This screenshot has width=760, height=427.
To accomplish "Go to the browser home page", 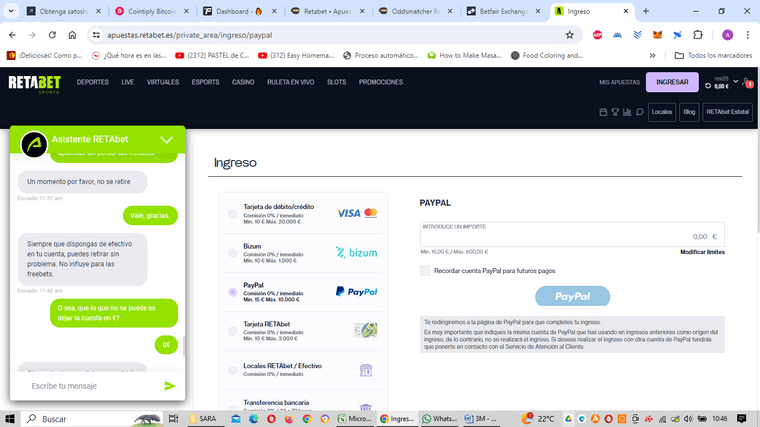I will pyautogui.click(x=72, y=35).
